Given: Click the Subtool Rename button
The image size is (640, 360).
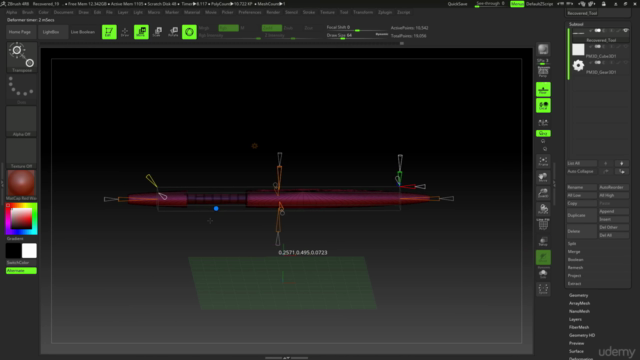Looking at the screenshot, I should 582,187.
